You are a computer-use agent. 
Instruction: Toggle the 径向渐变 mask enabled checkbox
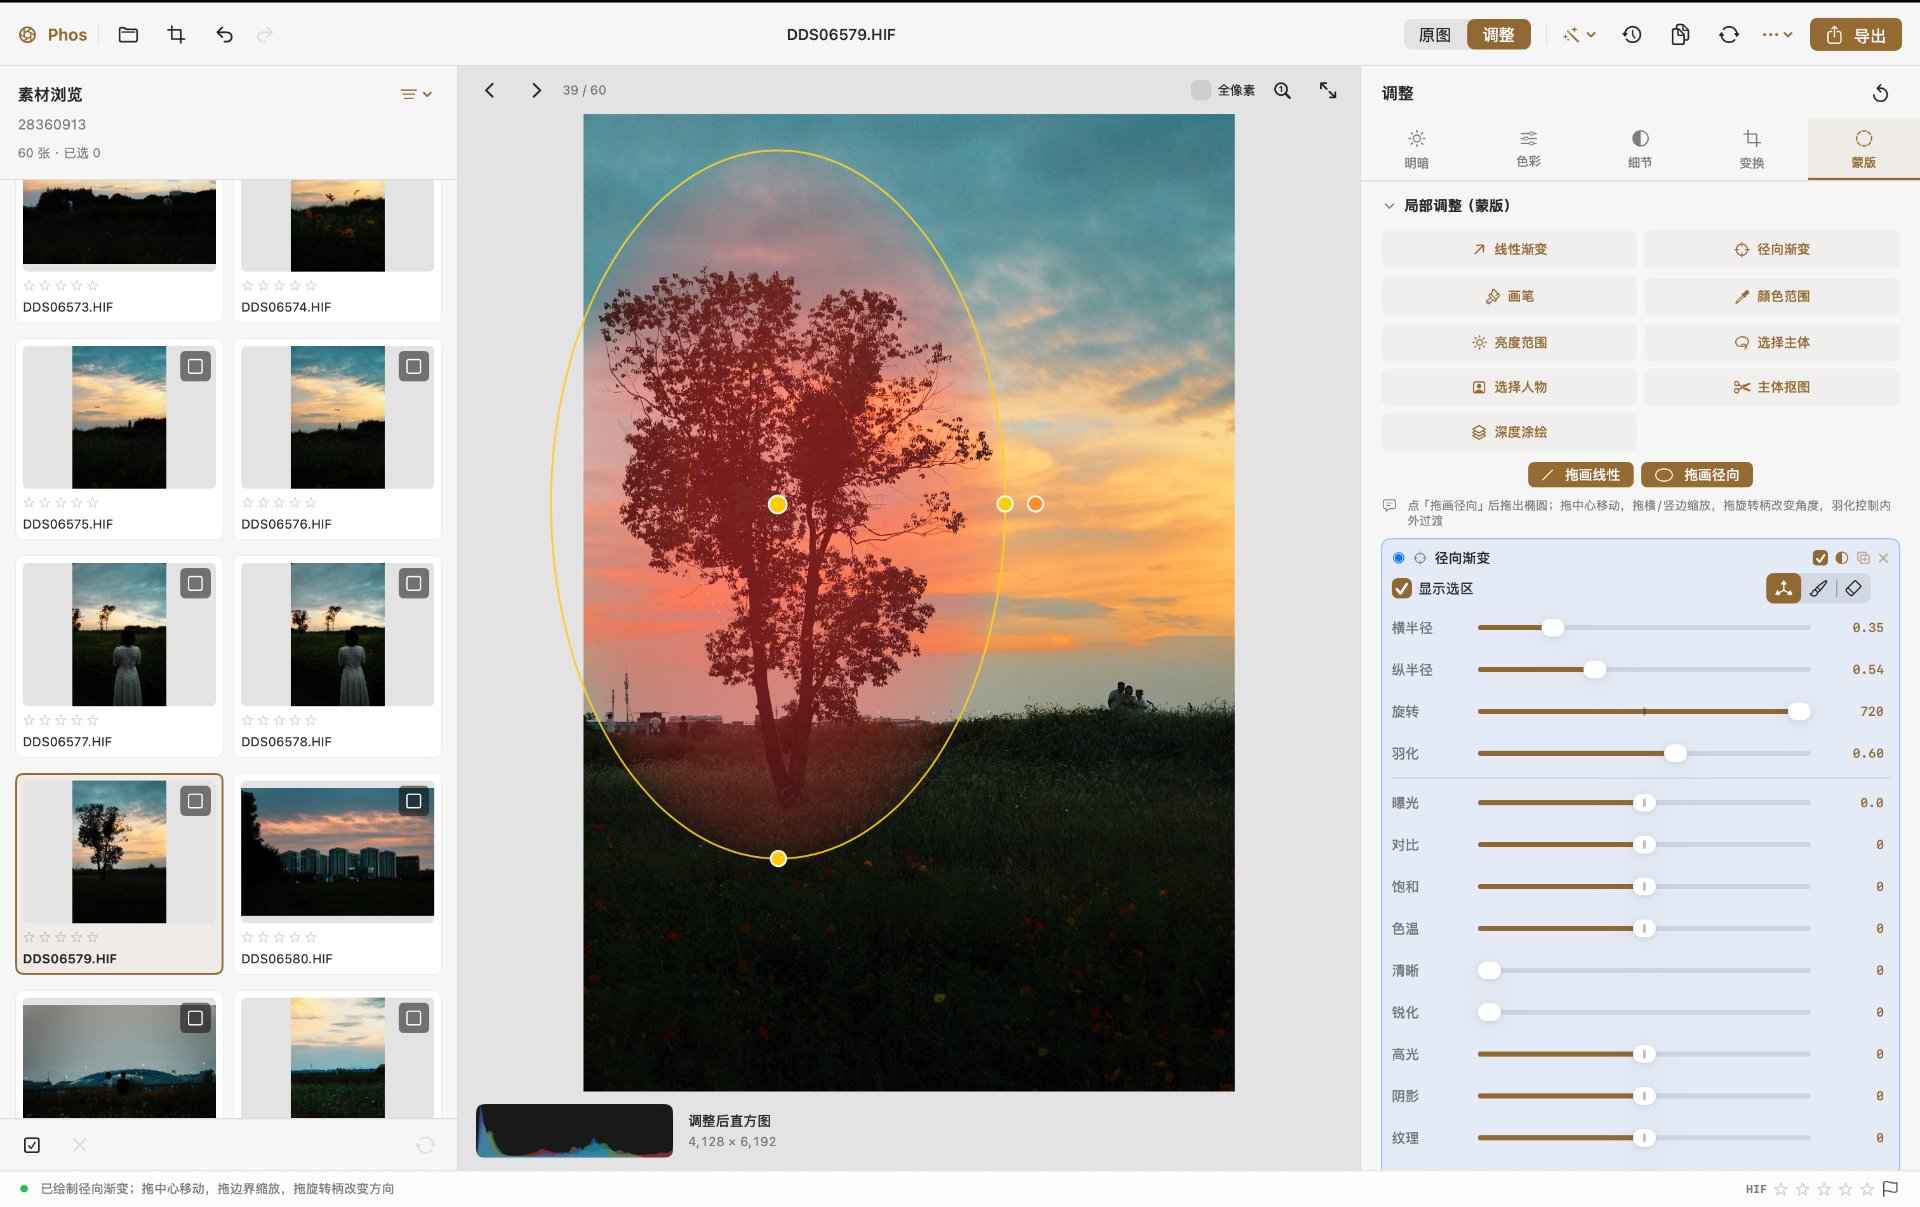click(x=1820, y=558)
